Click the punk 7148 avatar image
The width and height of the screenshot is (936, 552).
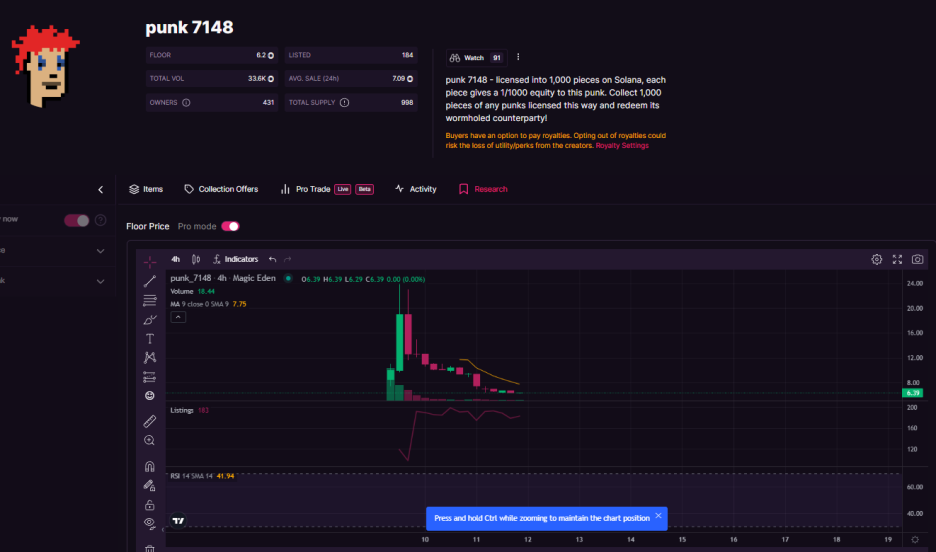tap(45, 66)
